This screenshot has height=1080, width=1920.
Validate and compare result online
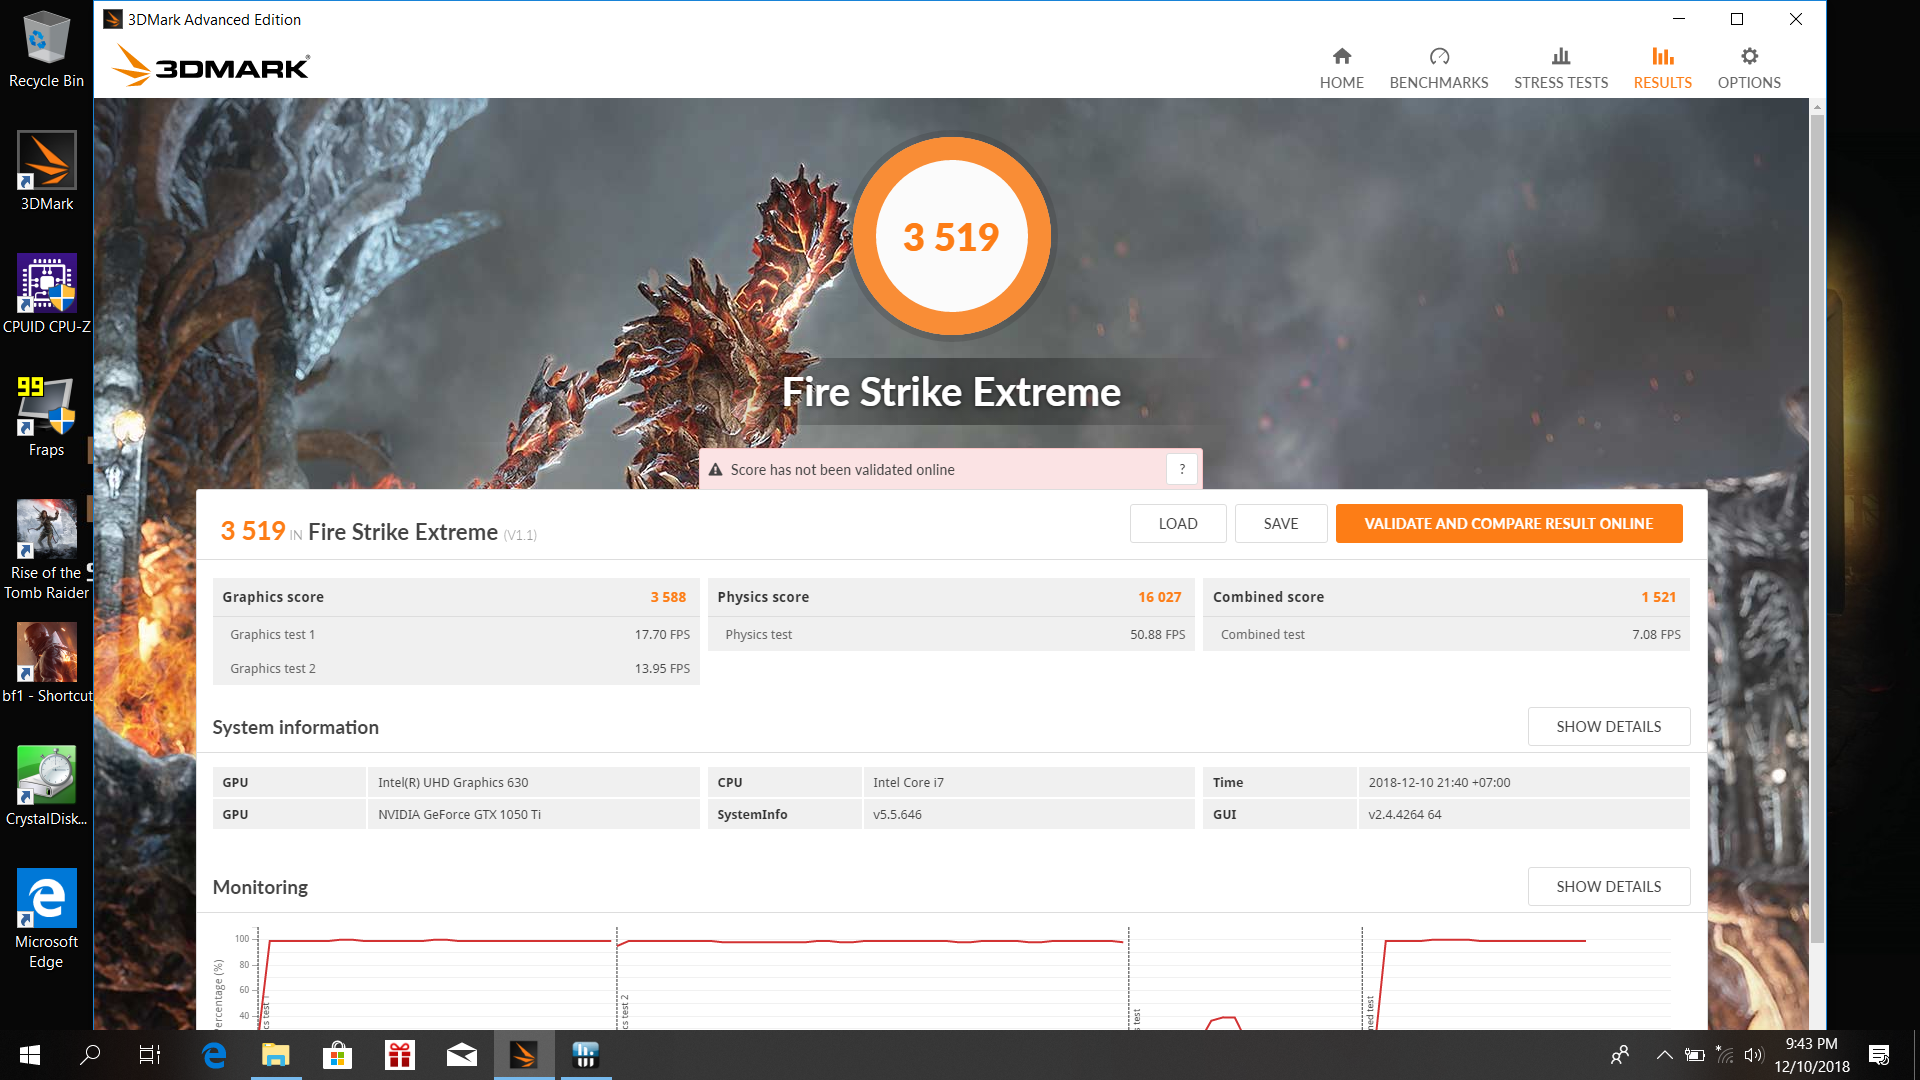tap(1509, 523)
